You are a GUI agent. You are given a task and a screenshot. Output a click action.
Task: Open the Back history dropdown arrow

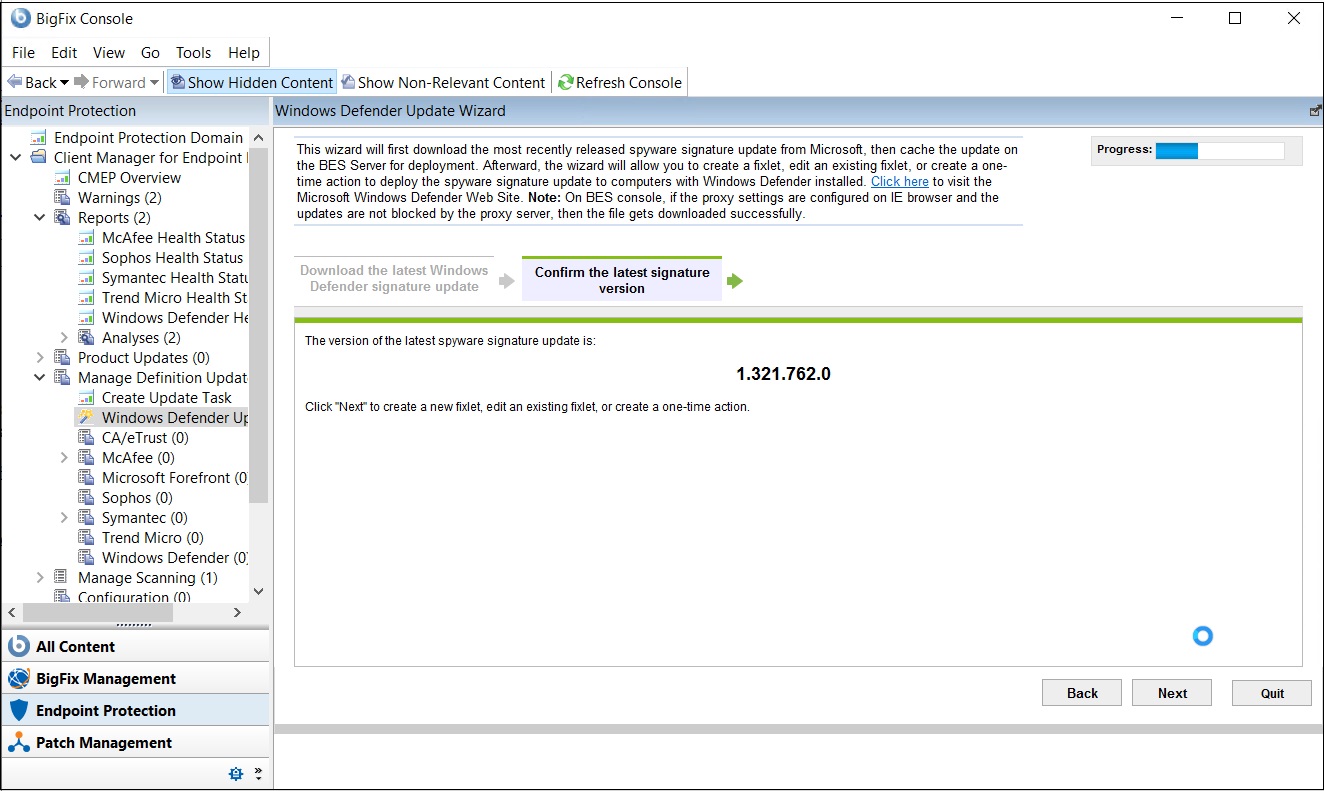point(65,83)
